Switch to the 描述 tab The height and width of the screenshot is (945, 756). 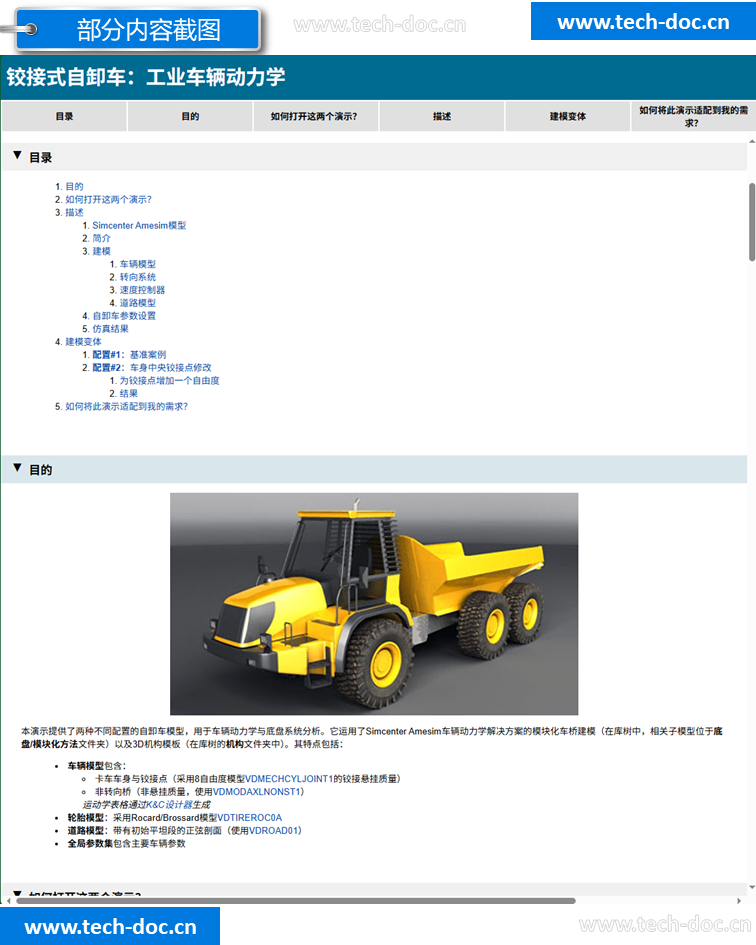point(442,116)
